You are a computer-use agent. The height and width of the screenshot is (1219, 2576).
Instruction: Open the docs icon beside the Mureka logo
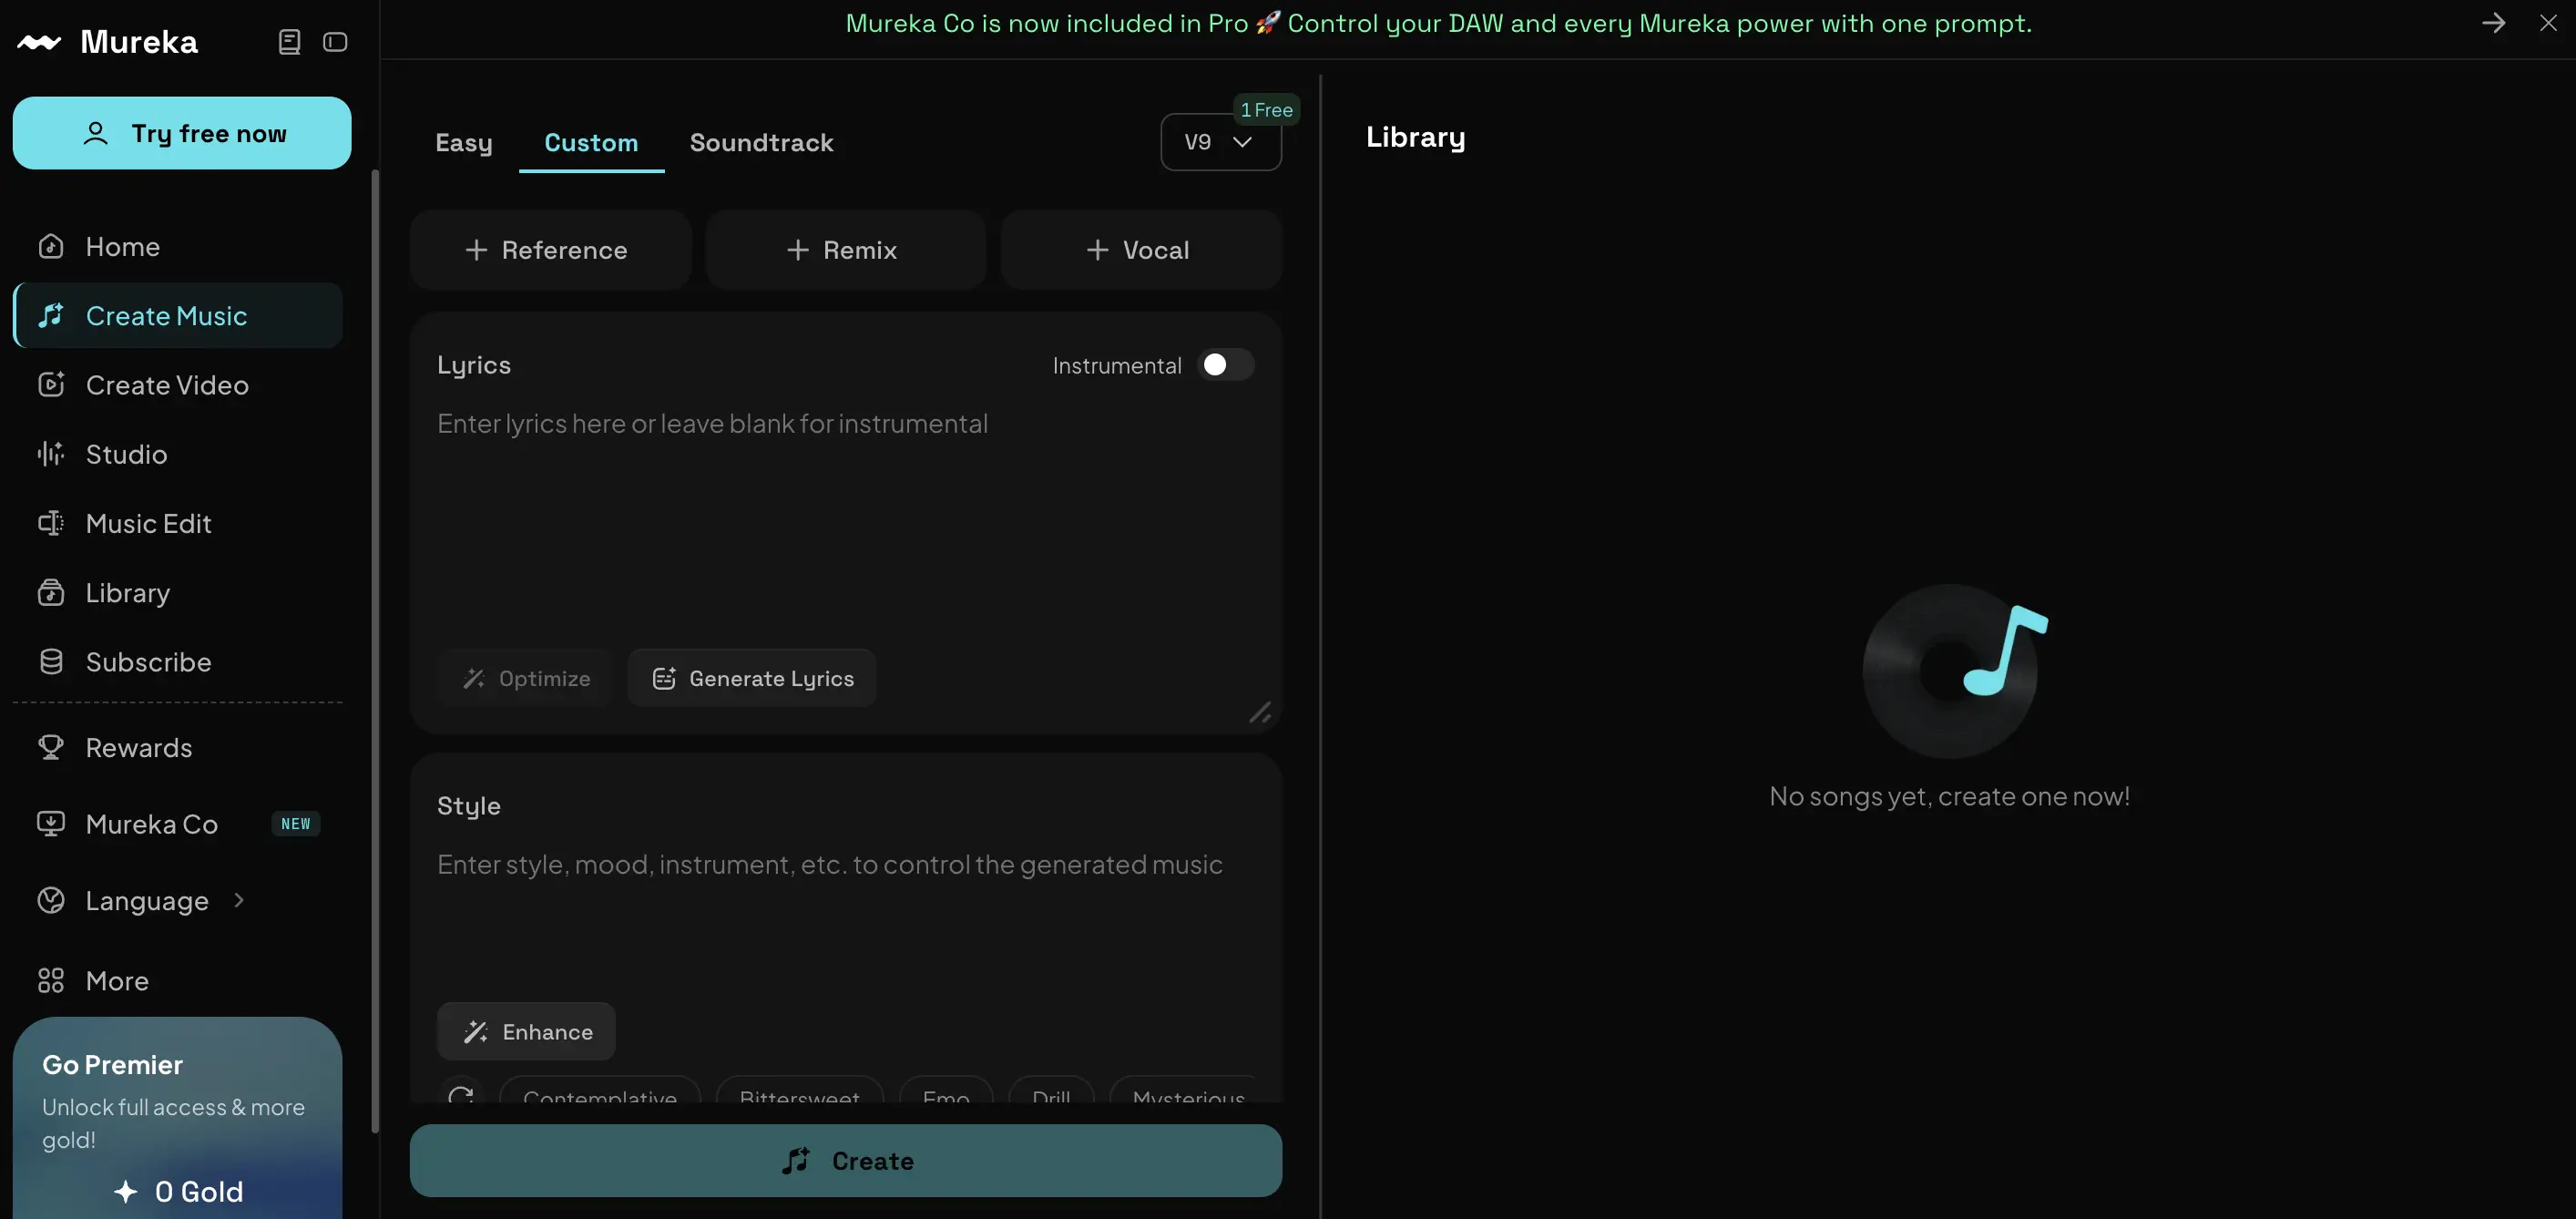click(289, 42)
